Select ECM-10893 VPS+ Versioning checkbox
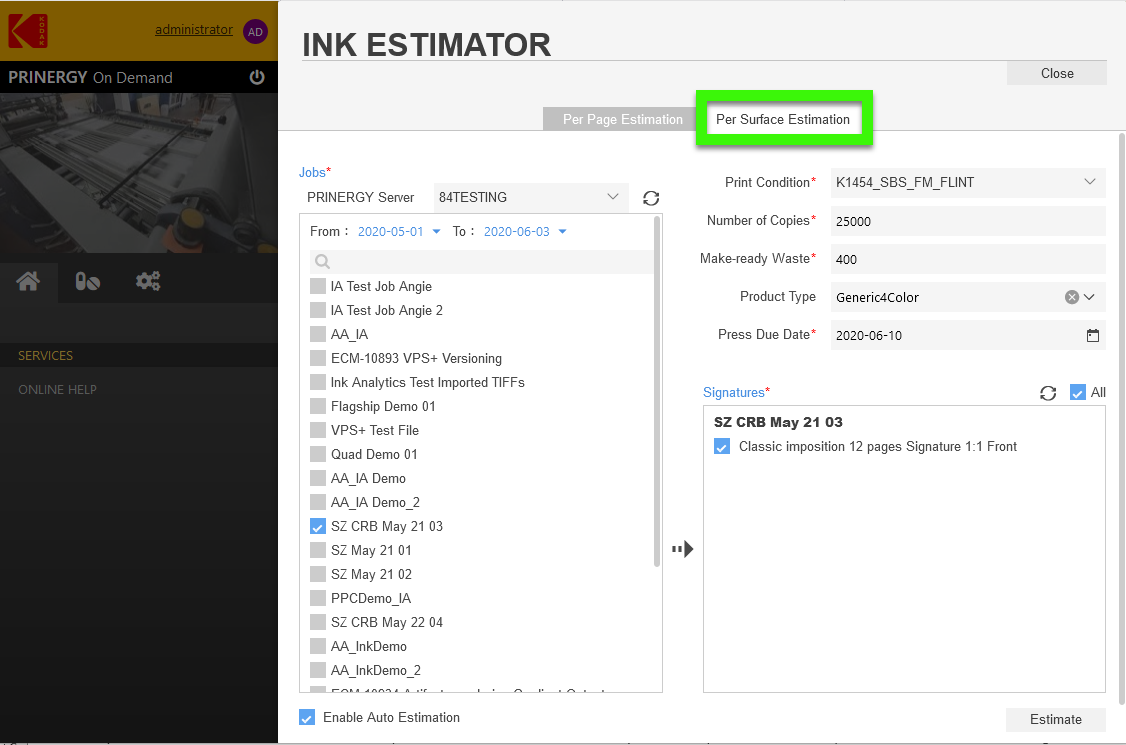 coord(317,358)
